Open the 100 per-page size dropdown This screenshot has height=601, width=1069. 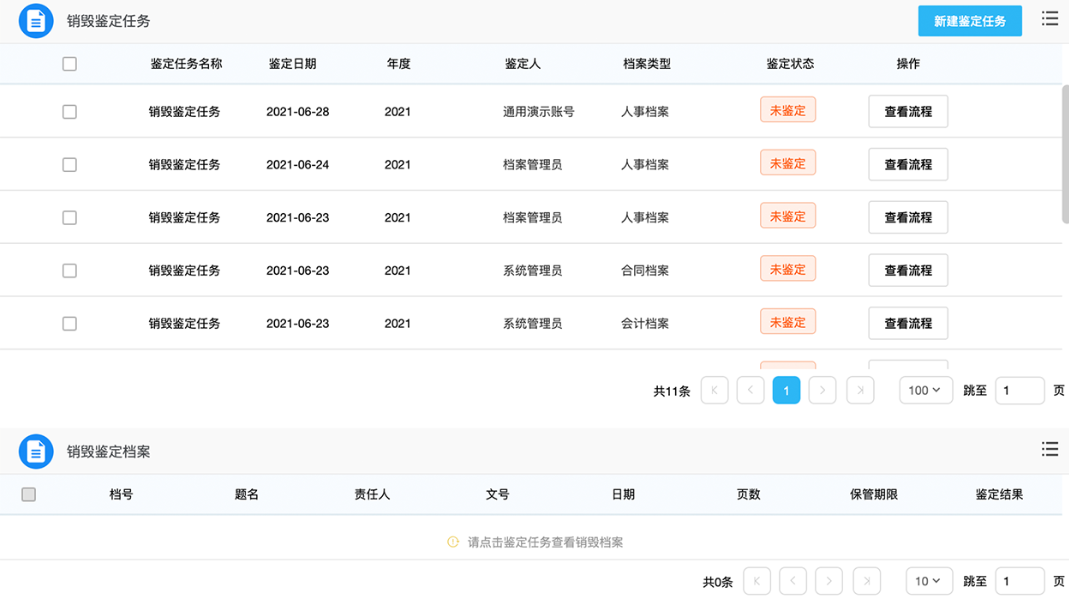925,391
